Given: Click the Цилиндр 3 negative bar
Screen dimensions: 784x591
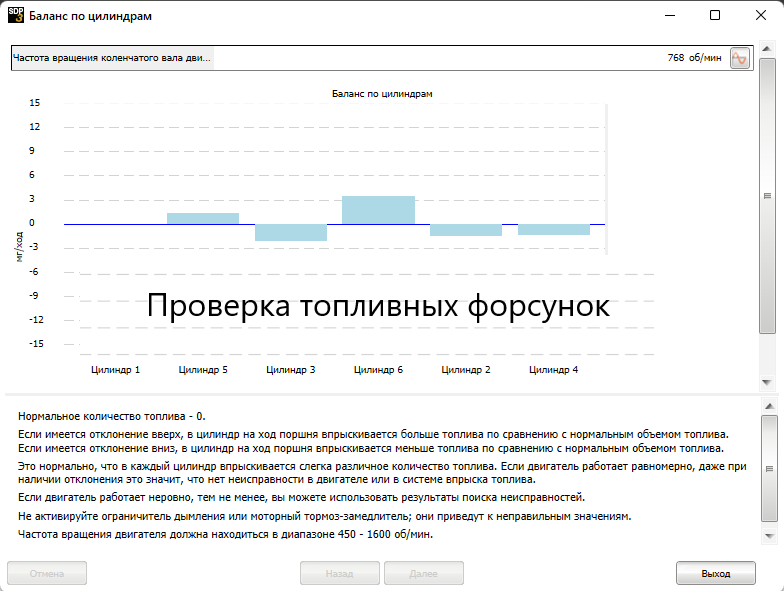Looking at the screenshot, I should 291,232.
